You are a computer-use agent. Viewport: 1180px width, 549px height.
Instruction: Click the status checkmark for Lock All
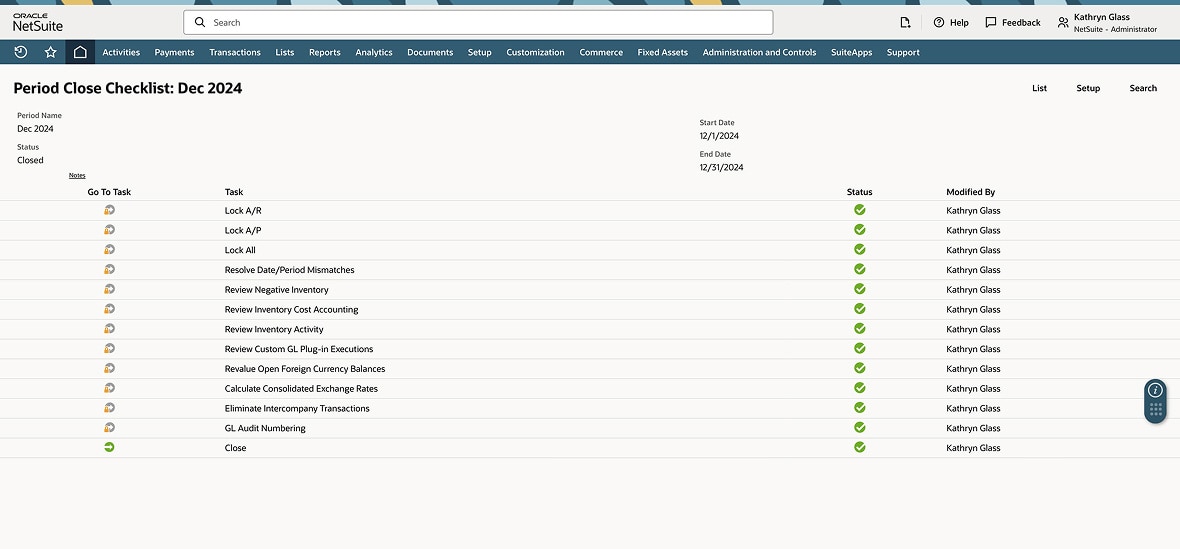tap(859, 250)
